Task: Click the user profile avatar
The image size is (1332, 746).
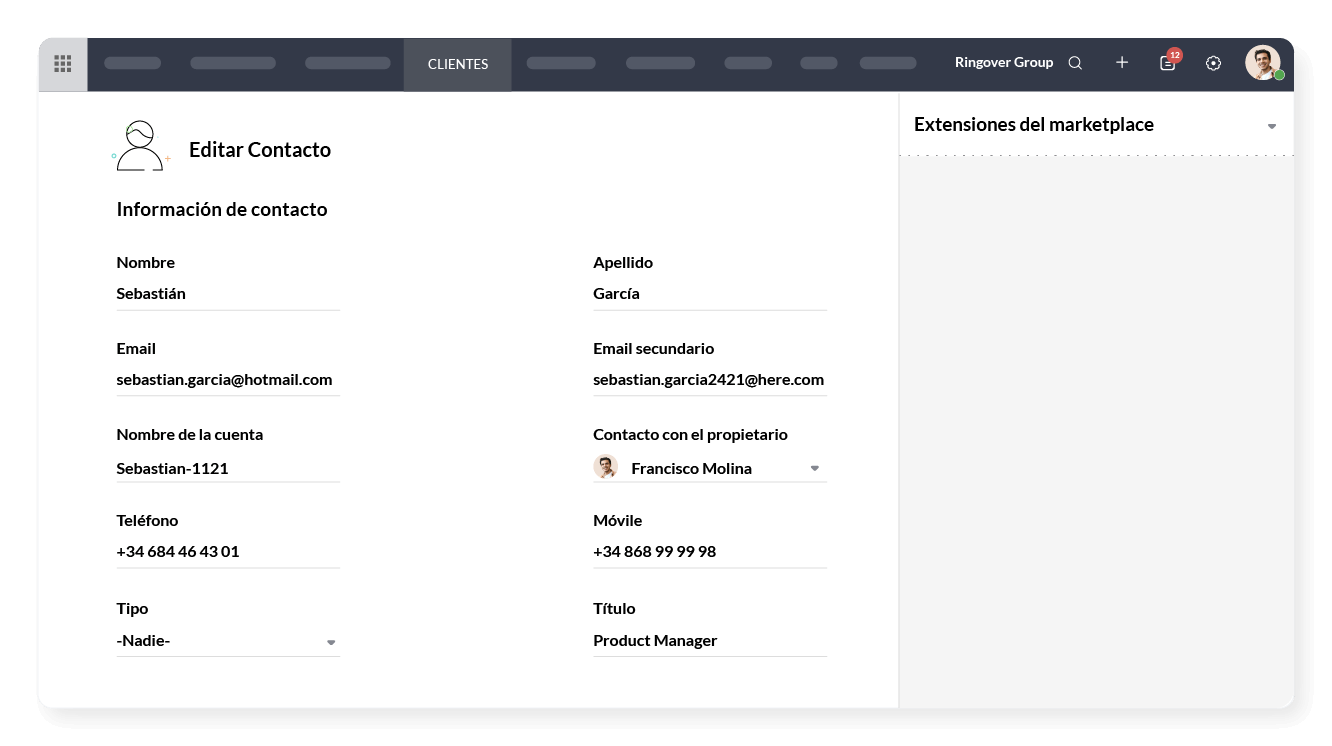Action: point(1264,62)
